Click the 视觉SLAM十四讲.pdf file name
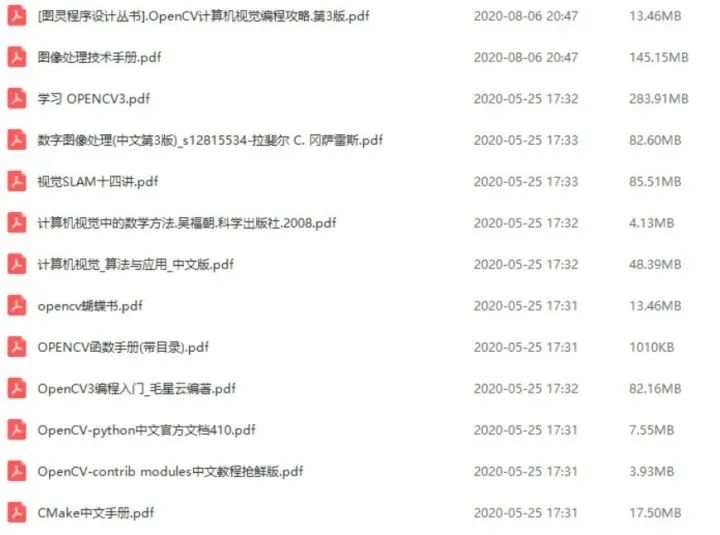 coord(98,182)
